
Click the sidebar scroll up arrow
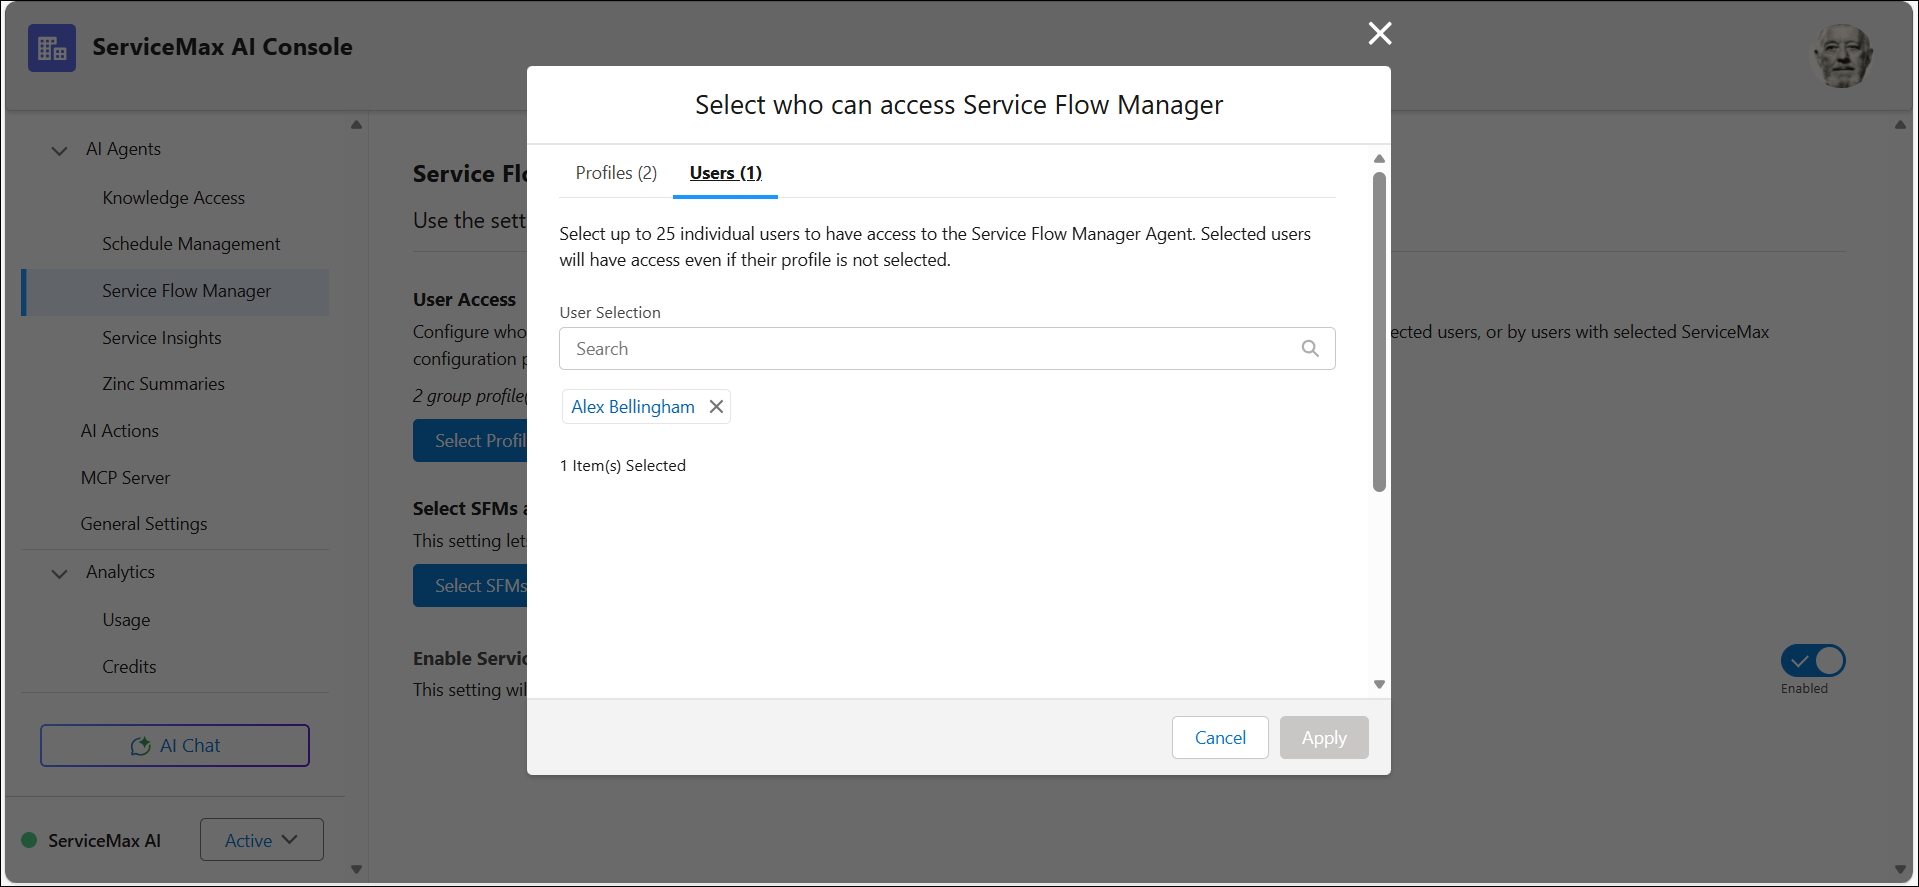356,125
